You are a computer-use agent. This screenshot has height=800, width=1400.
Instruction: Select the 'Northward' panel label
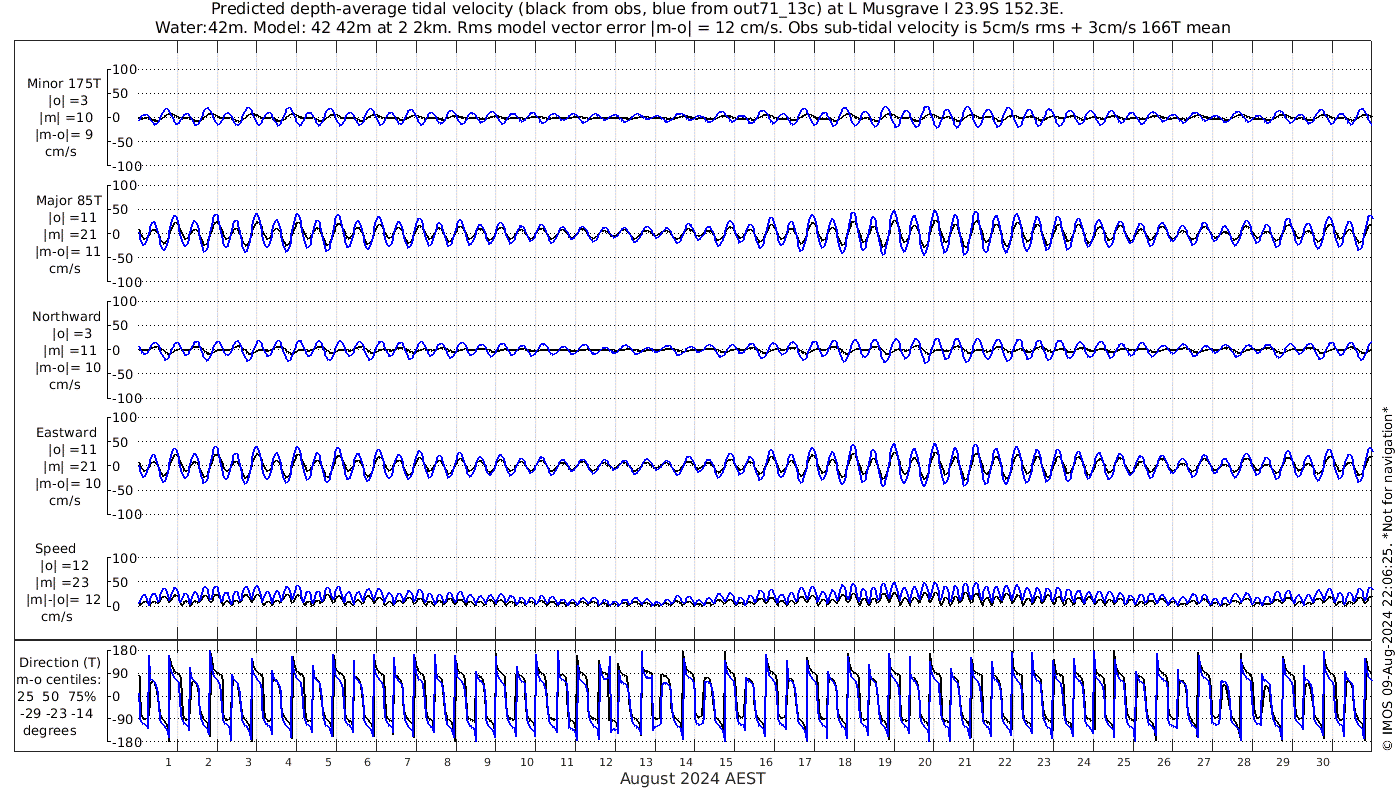pyautogui.click(x=66, y=317)
